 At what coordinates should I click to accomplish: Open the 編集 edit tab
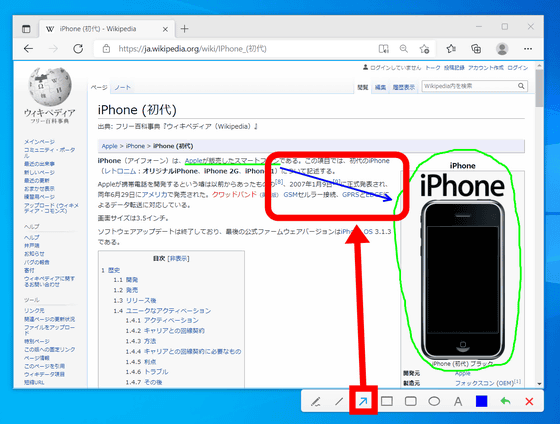pos(380,87)
